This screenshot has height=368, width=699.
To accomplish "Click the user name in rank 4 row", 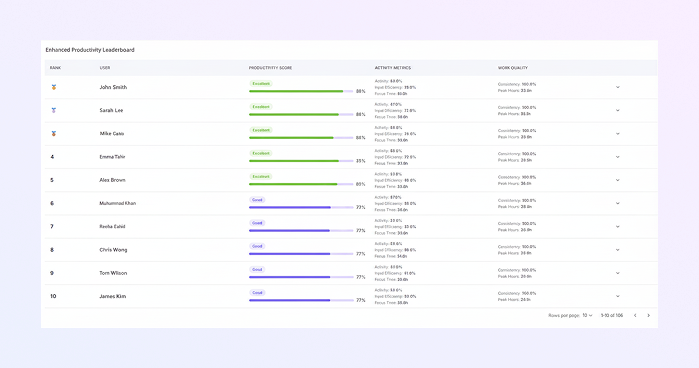I will [112, 157].
